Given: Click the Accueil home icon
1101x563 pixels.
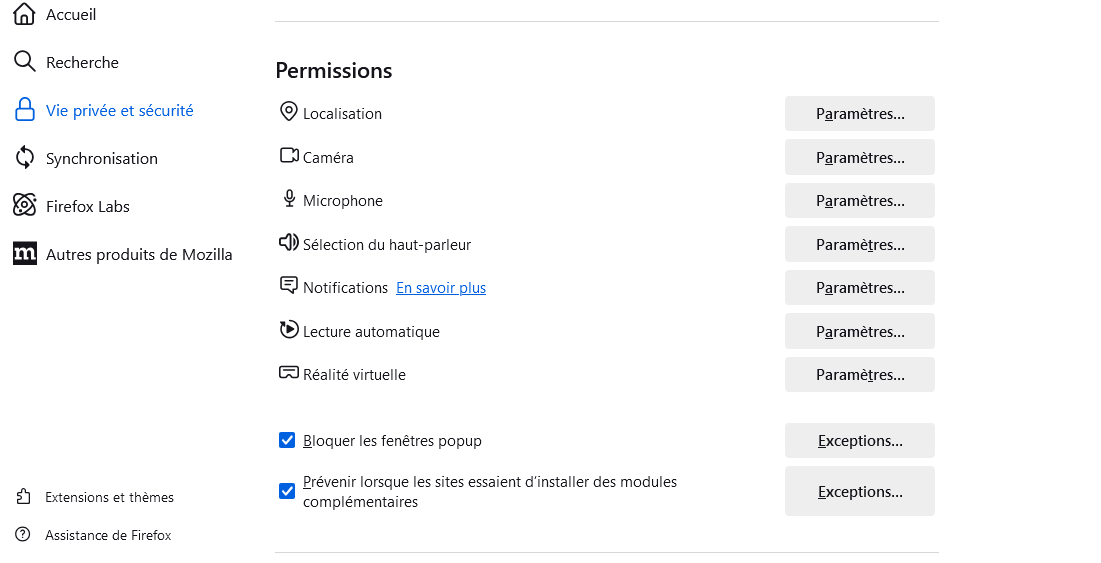Looking at the screenshot, I should coord(25,14).
